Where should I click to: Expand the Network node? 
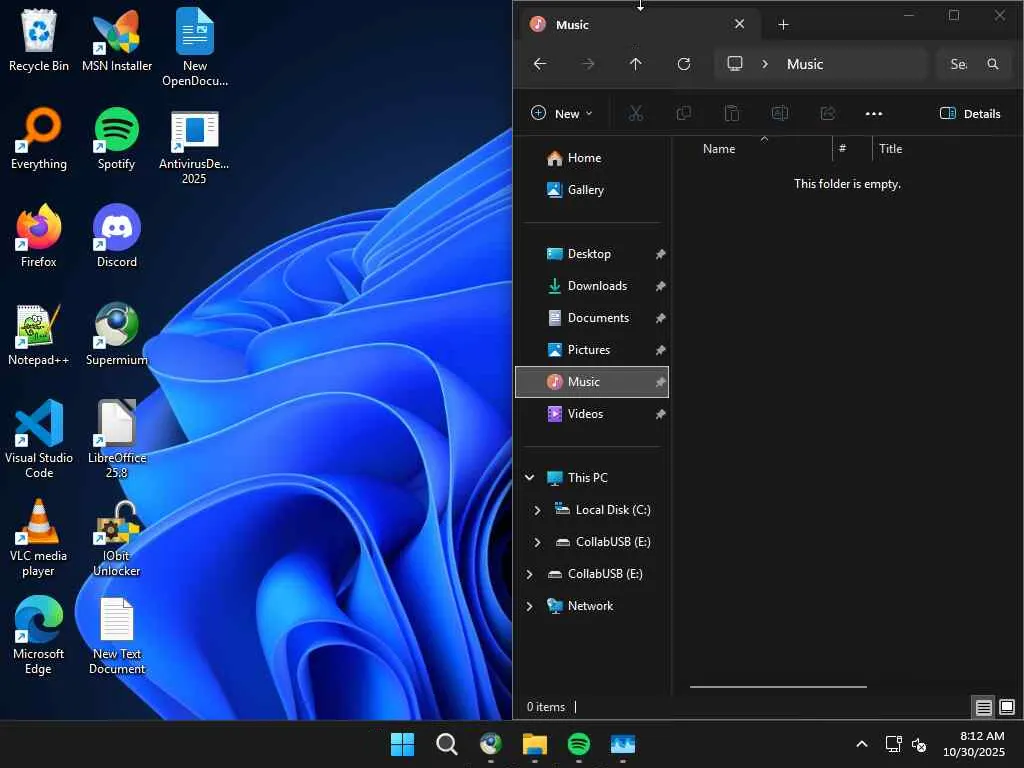click(530, 606)
